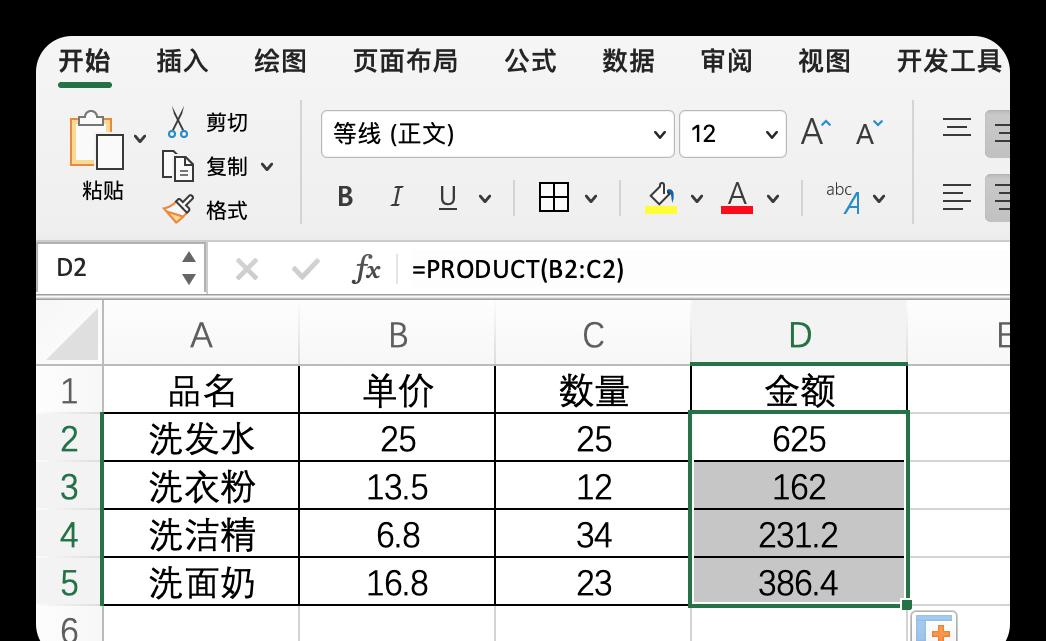This screenshot has width=1046, height=641.
Task: Open the 公式 tab
Action: pos(530,61)
